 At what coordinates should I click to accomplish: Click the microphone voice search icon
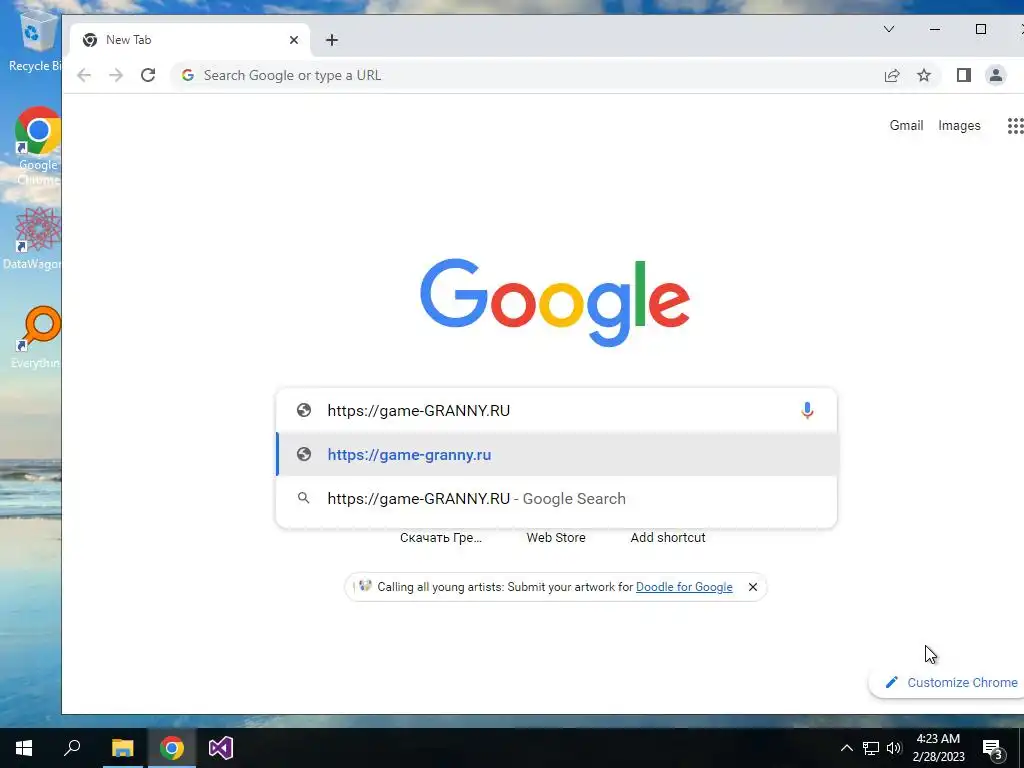click(x=807, y=410)
